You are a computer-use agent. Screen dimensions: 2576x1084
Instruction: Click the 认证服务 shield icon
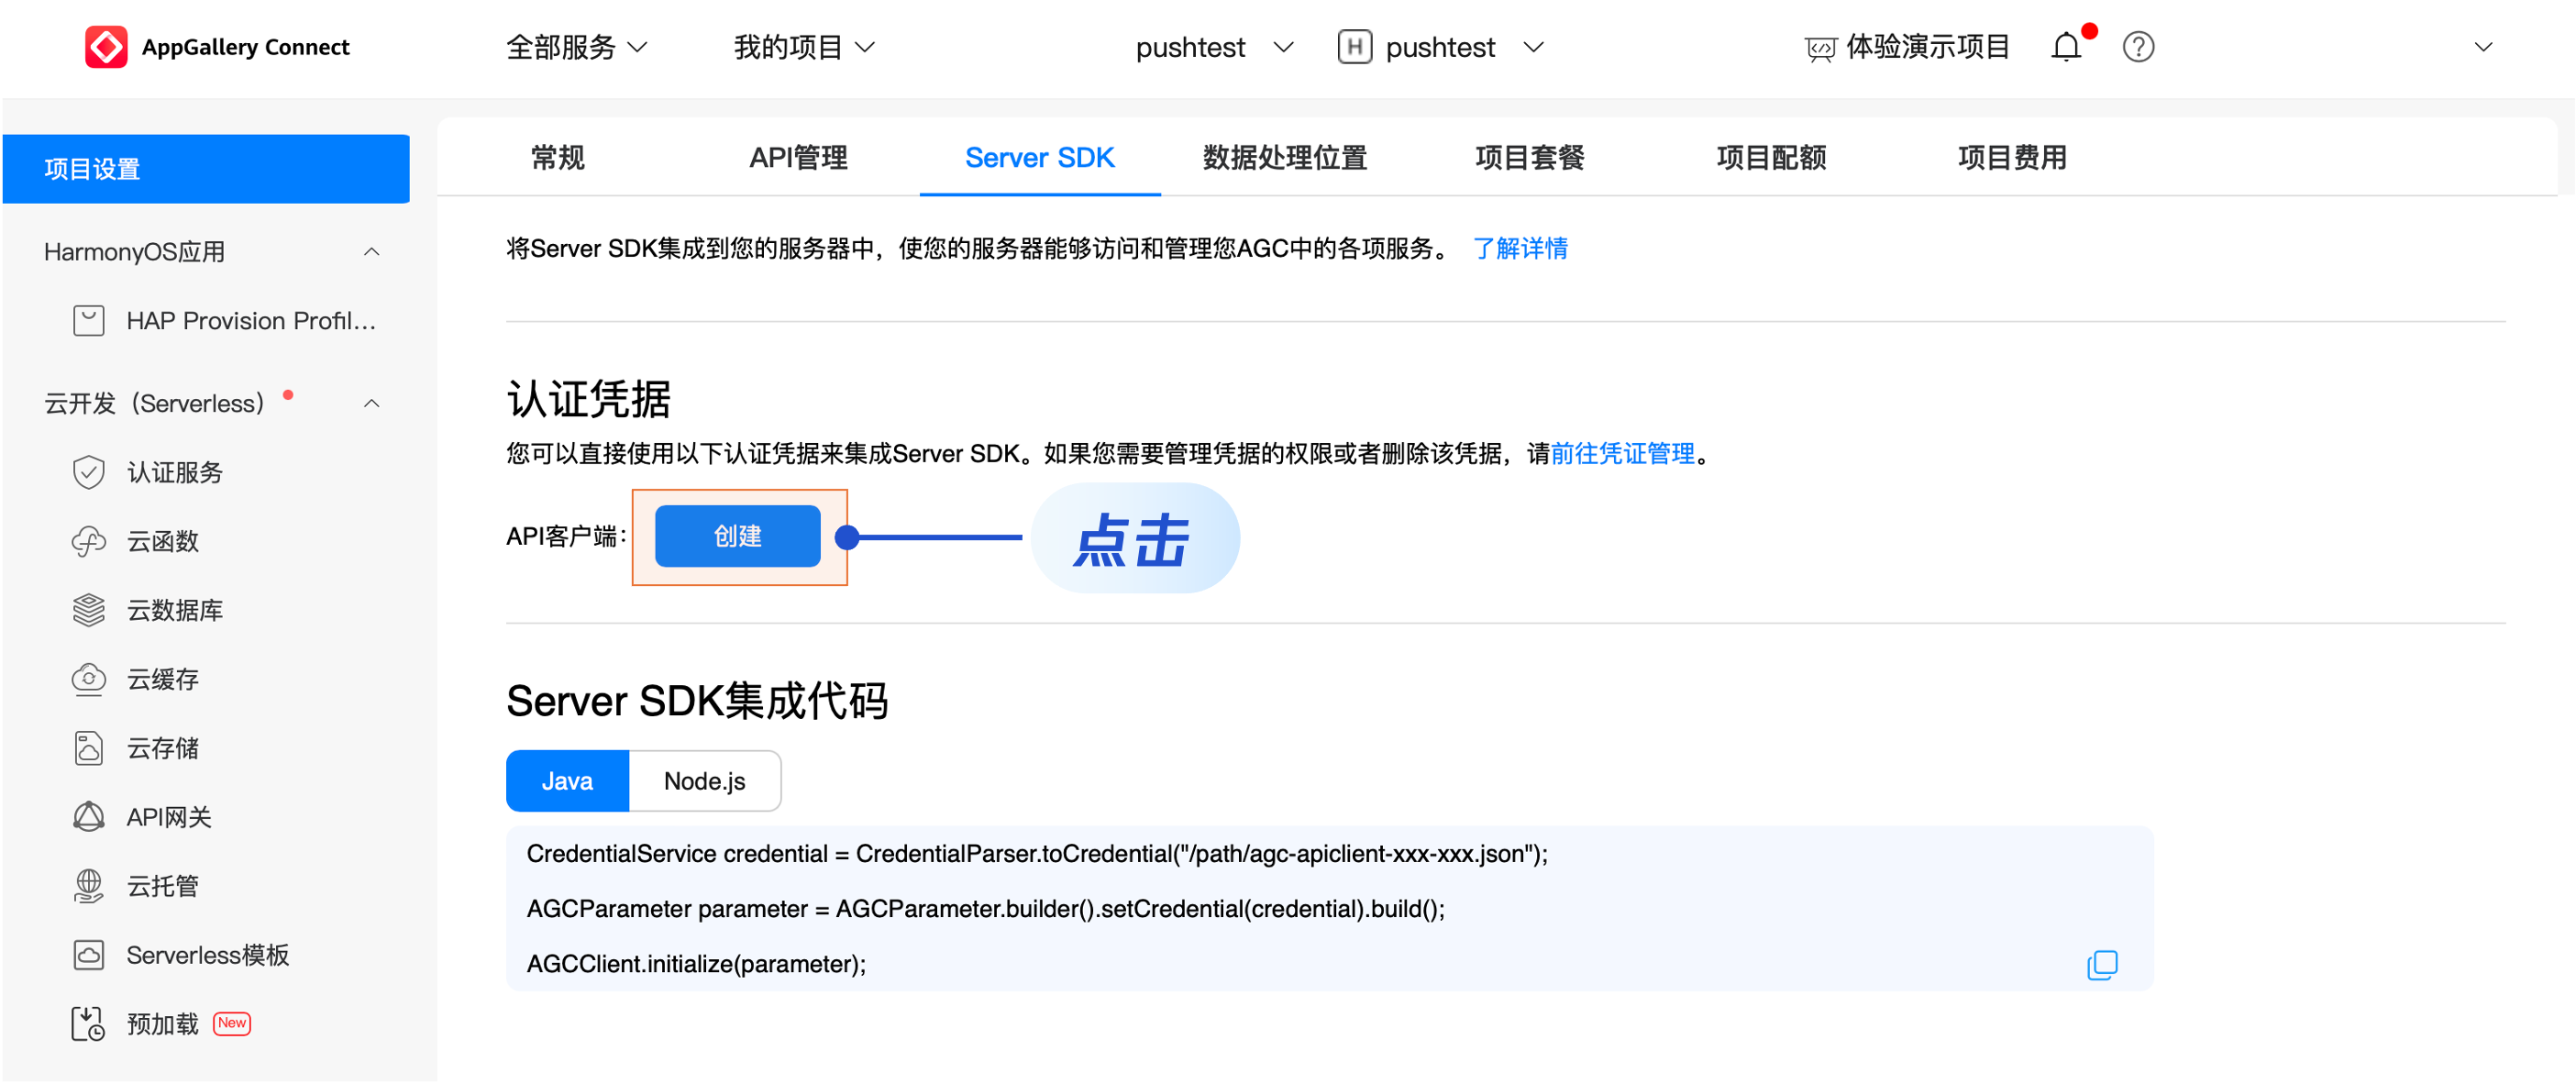(88, 472)
